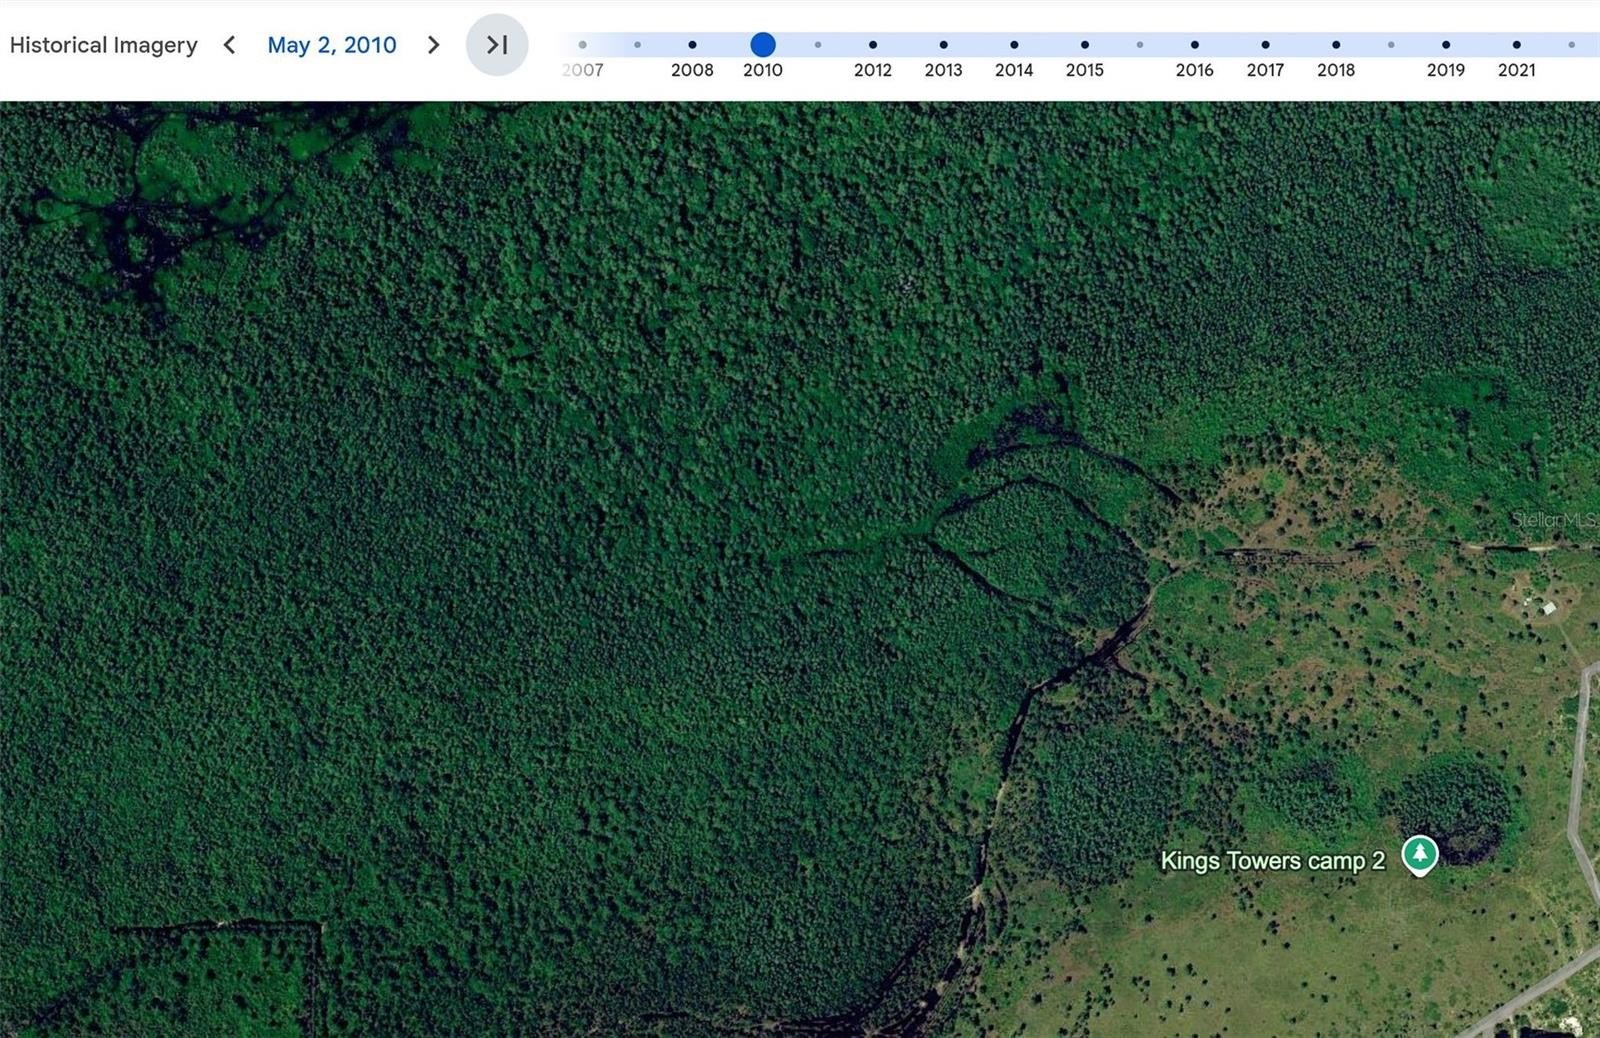Switch imagery to the 2012 marker
The image size is (1600, 1038).
click(x=873, y=45)
